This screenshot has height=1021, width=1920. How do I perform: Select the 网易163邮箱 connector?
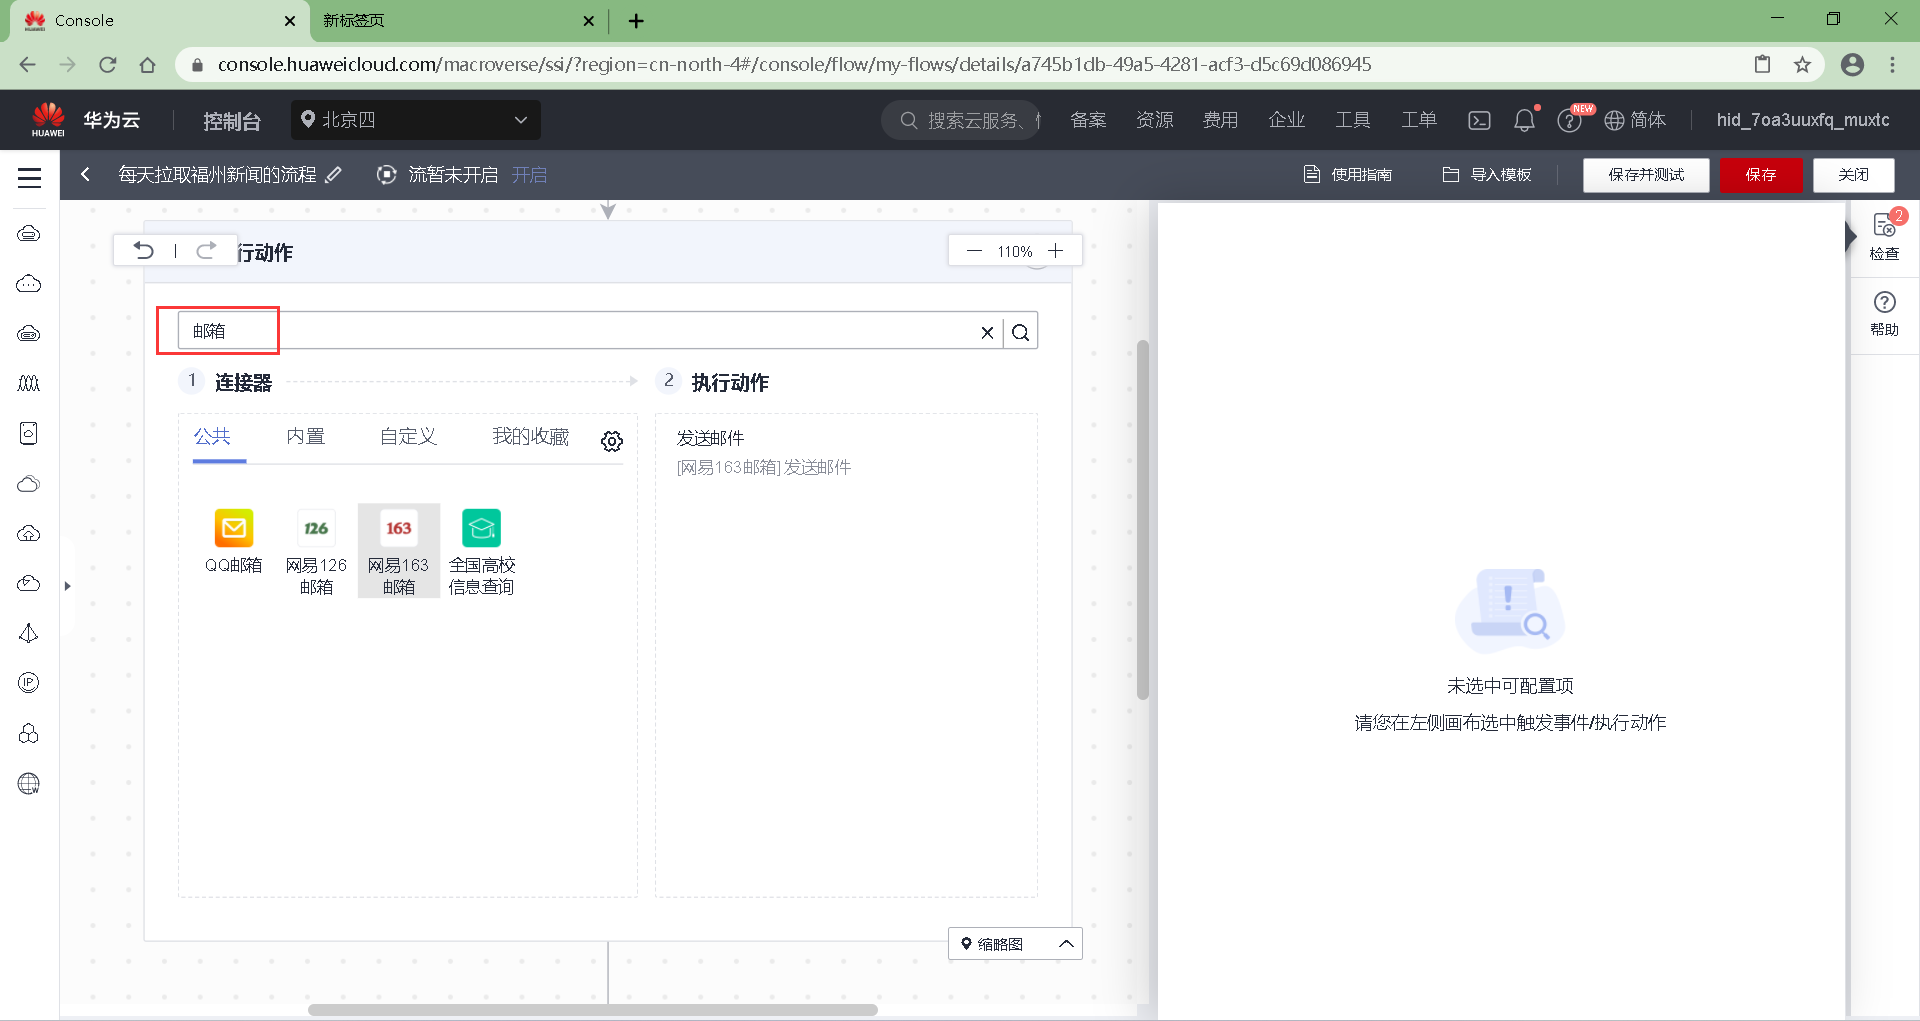click(x=399, y=551)
